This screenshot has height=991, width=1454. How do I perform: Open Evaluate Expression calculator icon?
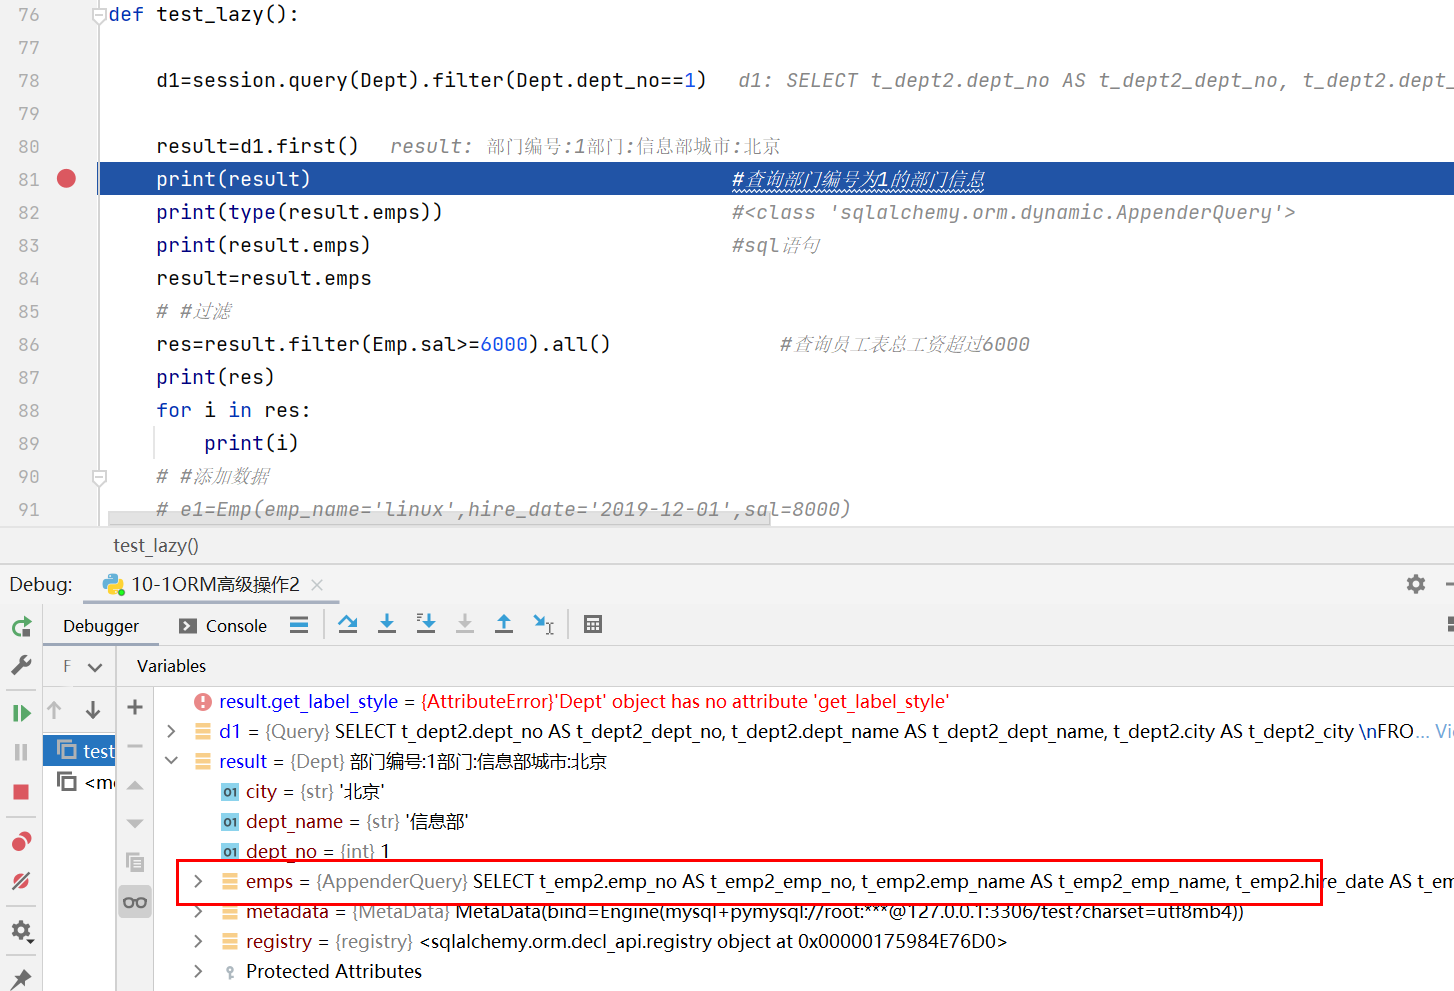[x=593, y=625]
